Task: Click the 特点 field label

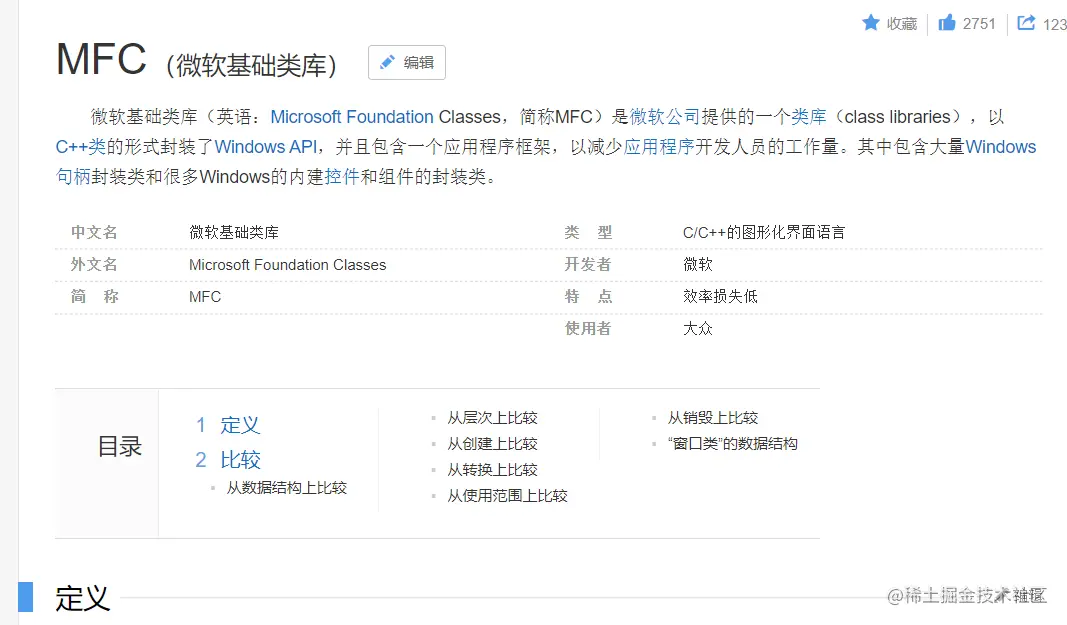Action: [588, 296]
